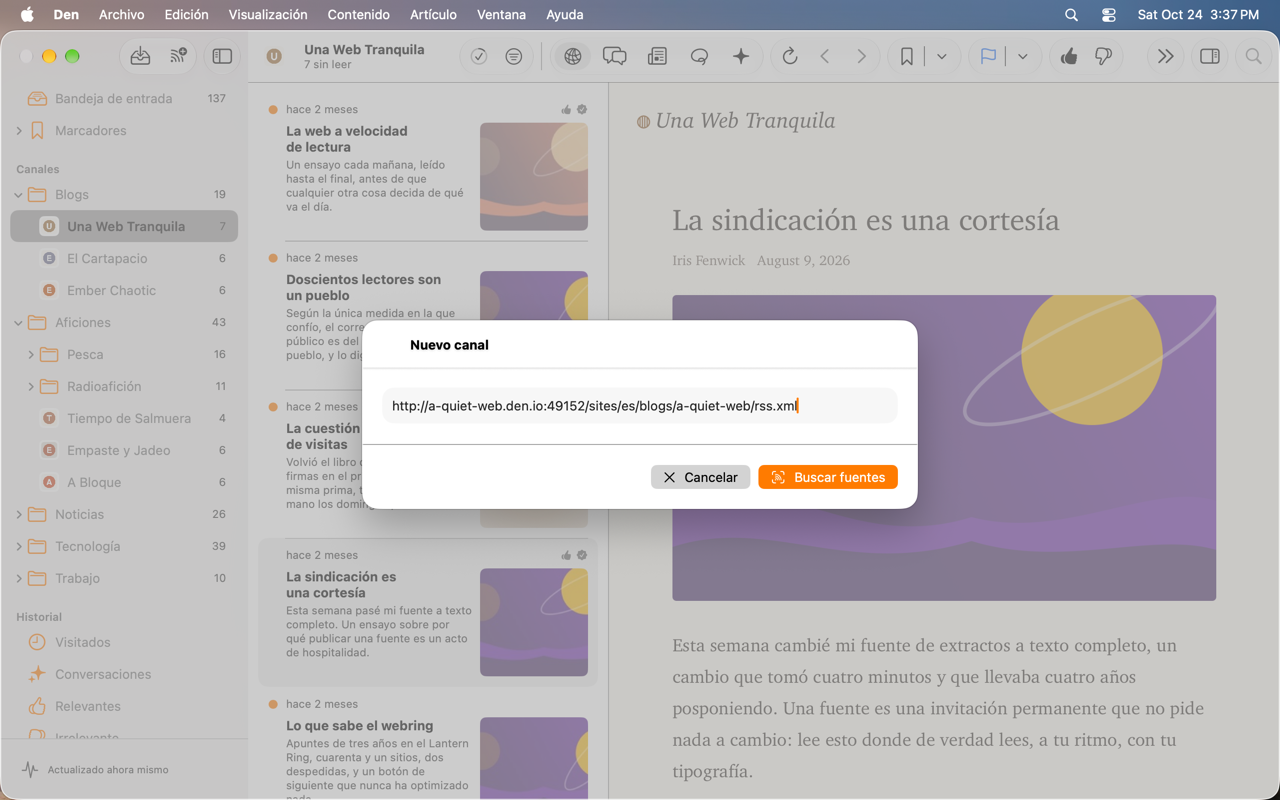Image resolution: width=1280 pixels, height=800 pixels.
Task: Mark the article relevant with toolbar thumbs up
Action: click(x=1069, y=57)
